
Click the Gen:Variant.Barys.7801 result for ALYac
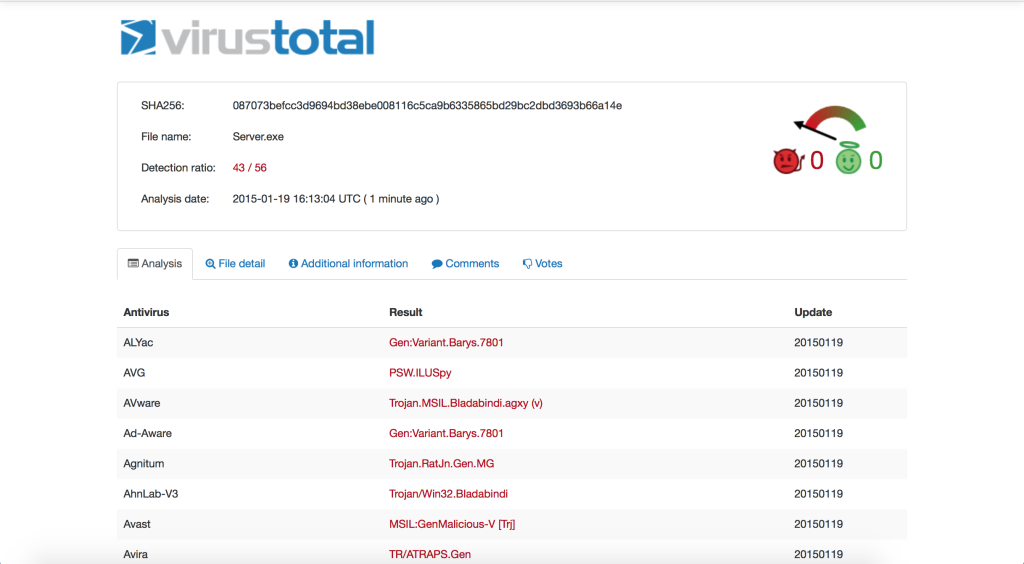click(x=446, y=342)
